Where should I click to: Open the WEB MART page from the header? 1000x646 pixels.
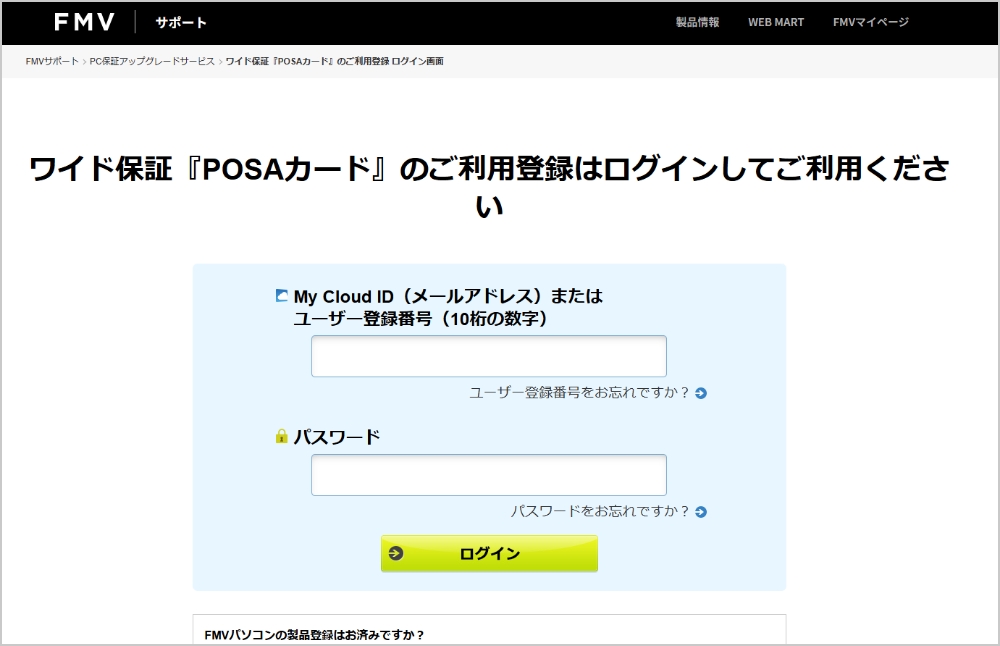776,21
